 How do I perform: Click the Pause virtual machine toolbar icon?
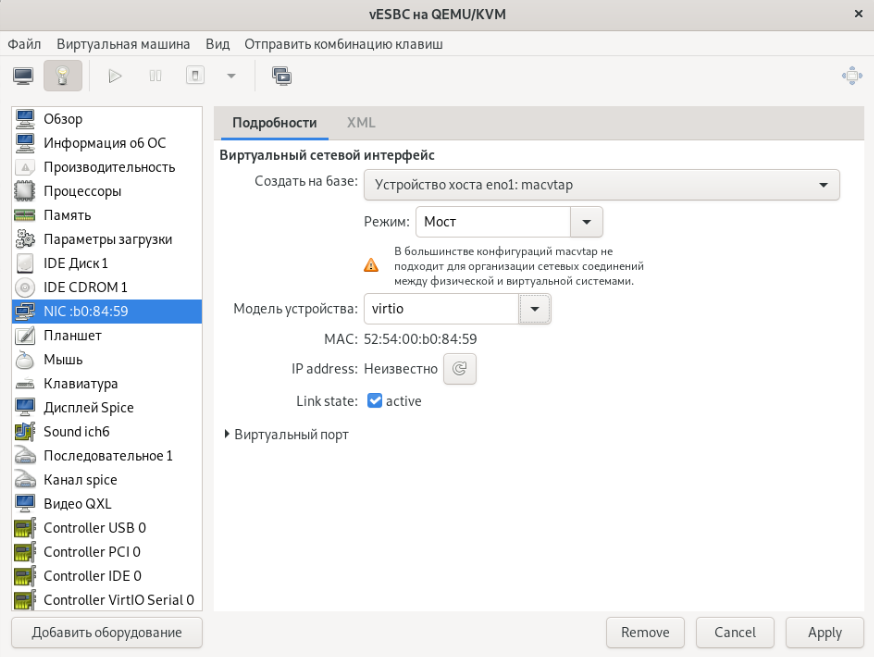click(156, 75)
